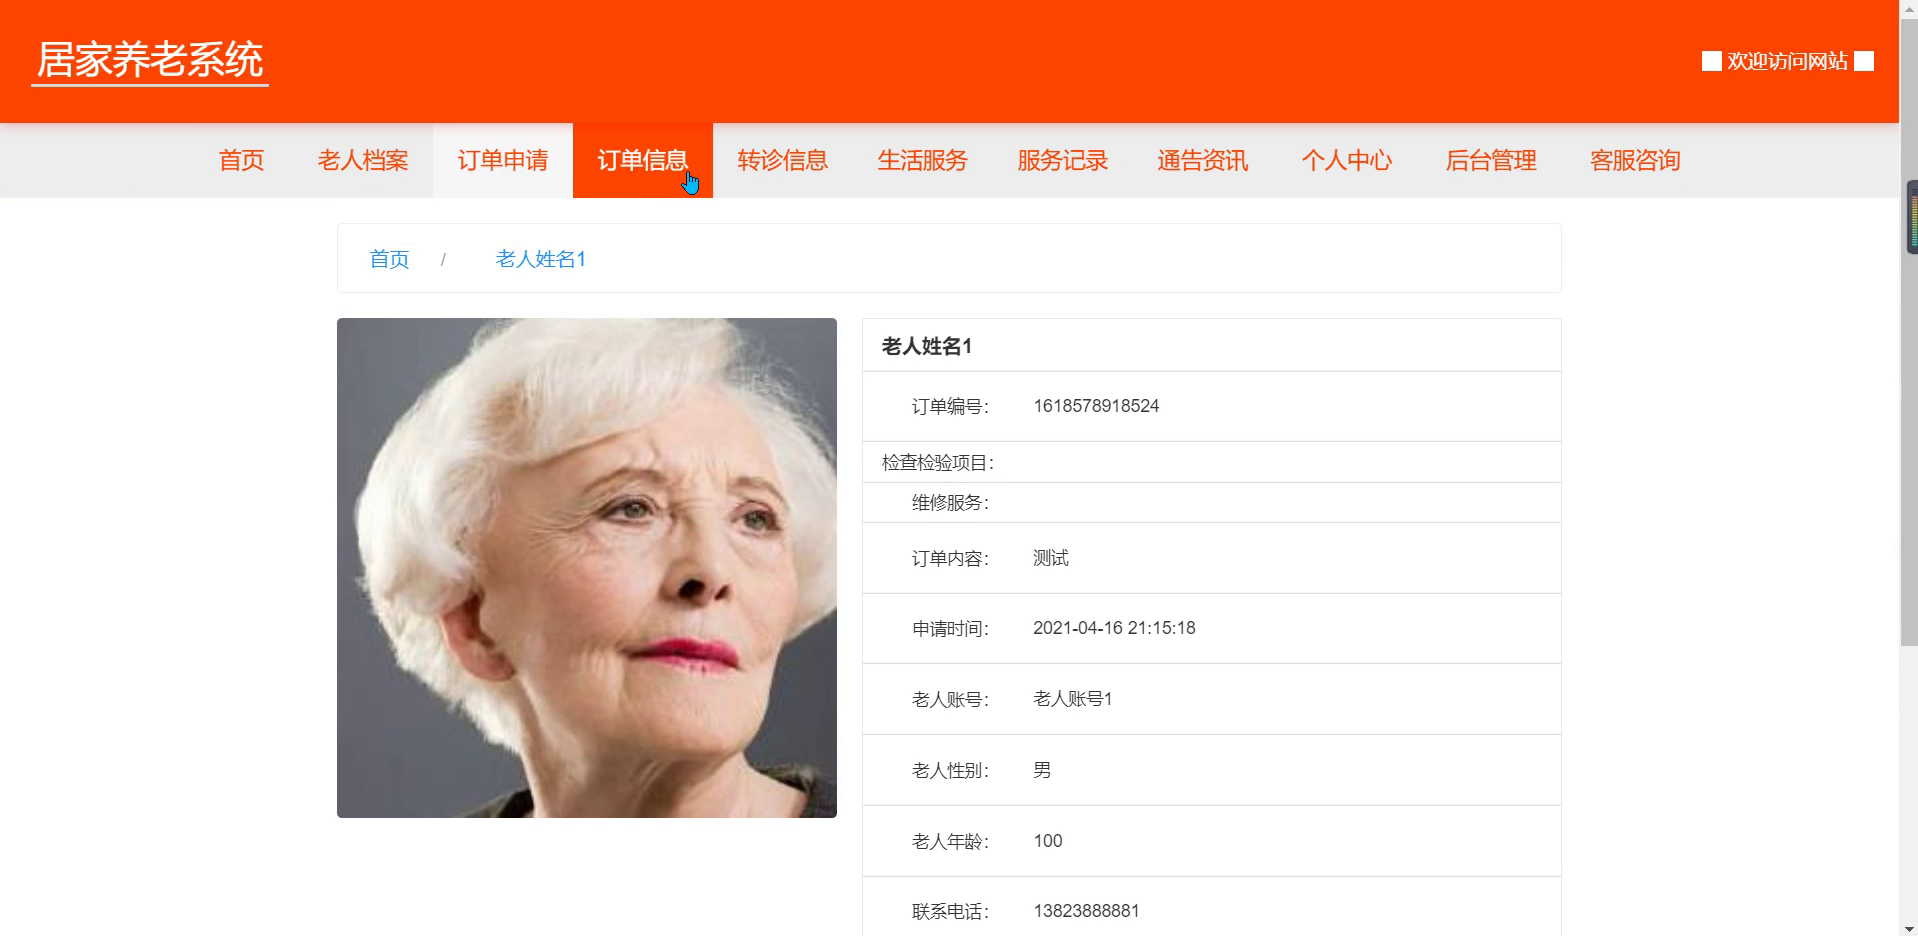Click the age value 100
The height and width of the screenshot is (936, 1918).
tap(1048, 841)
